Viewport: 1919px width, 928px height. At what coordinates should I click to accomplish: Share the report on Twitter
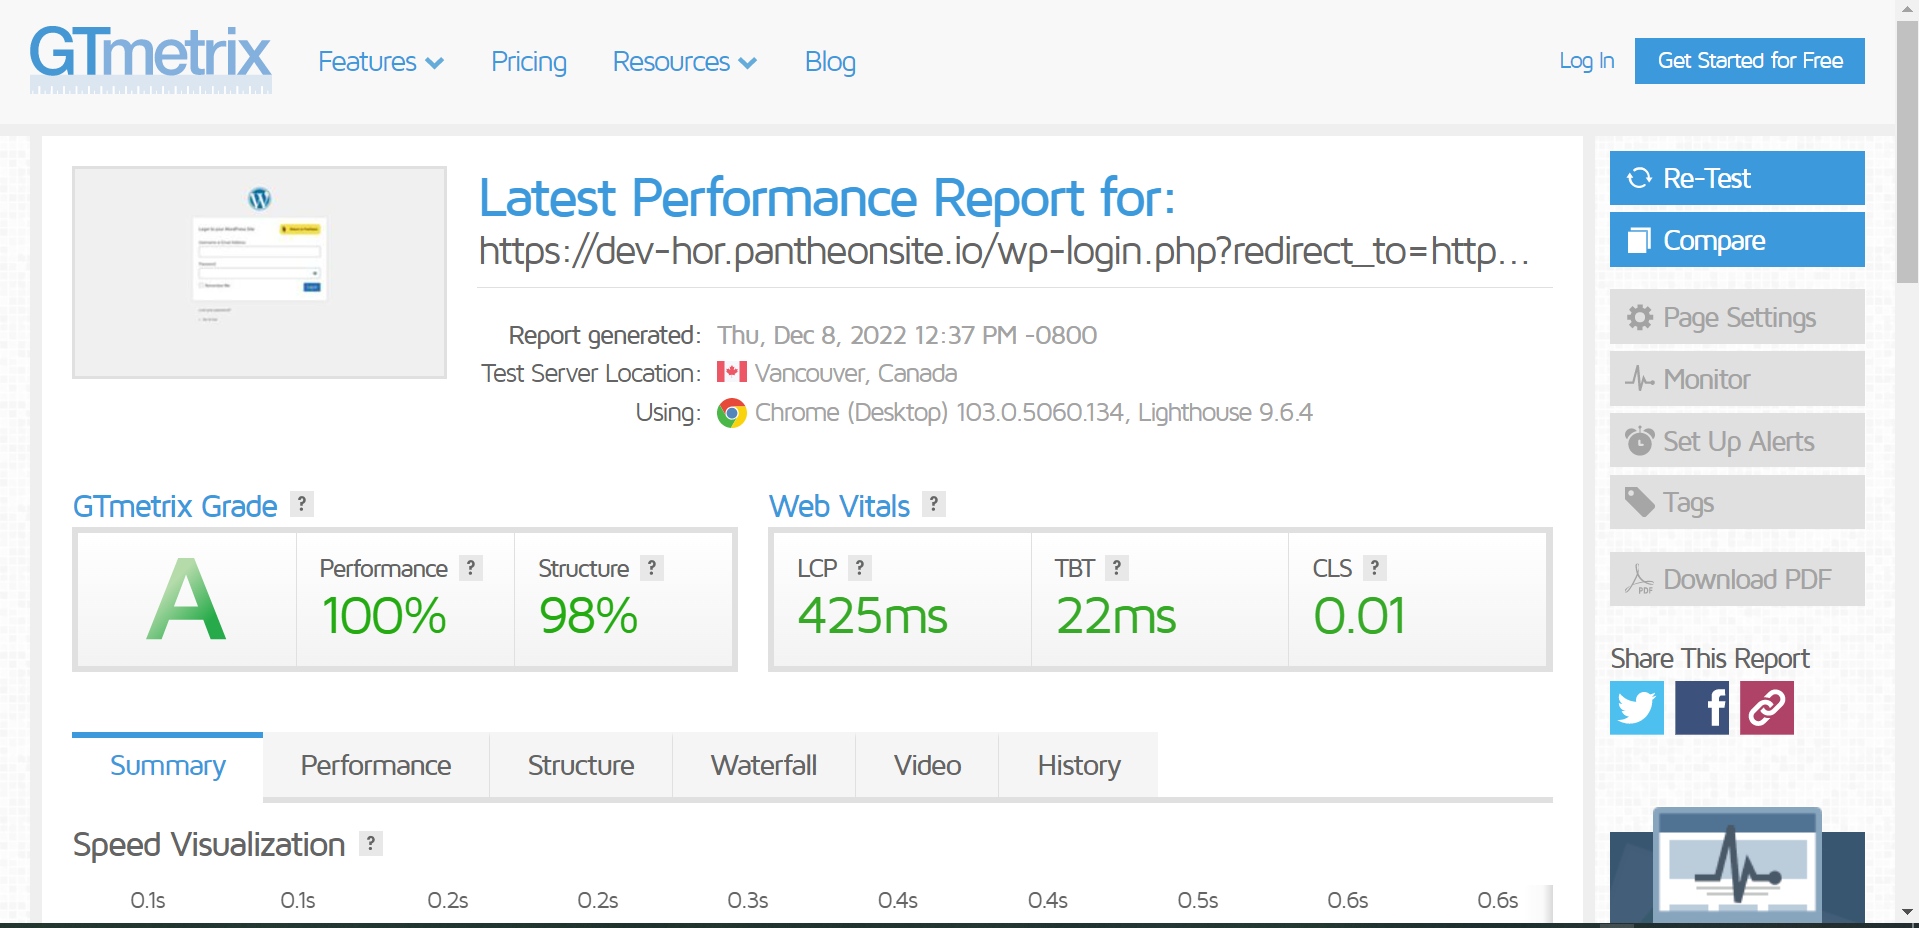point(1636,708)
